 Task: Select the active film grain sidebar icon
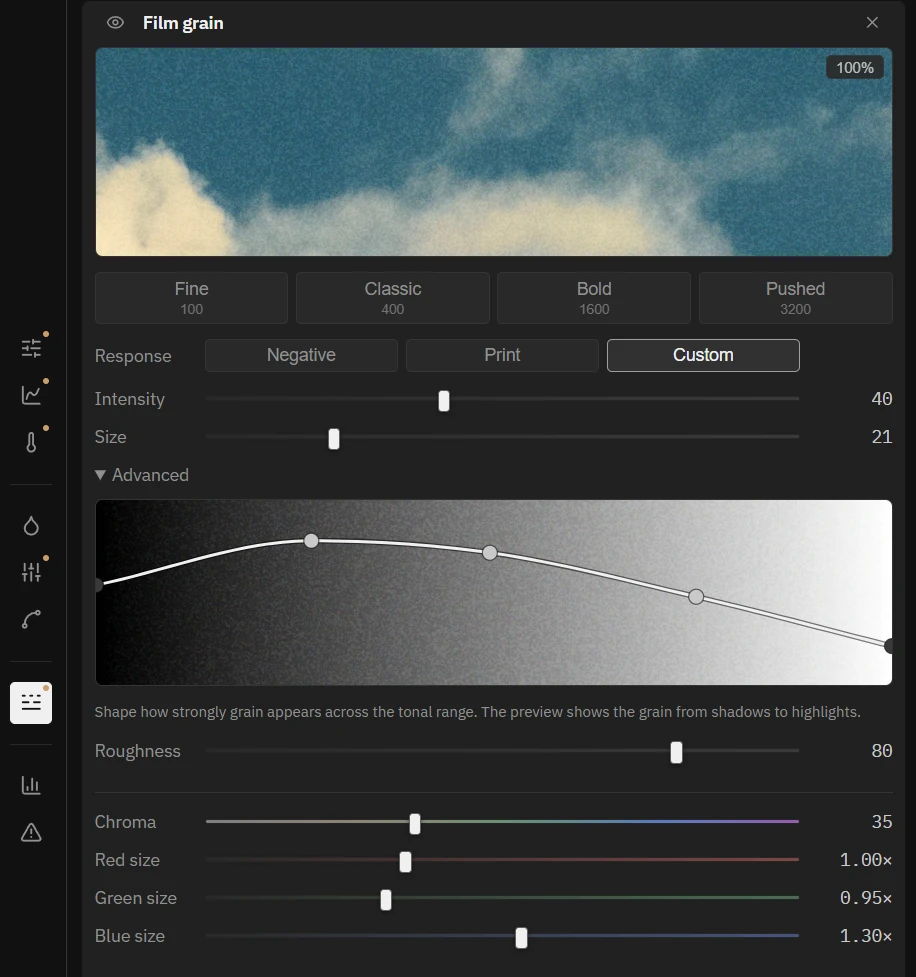coord(31,703)
